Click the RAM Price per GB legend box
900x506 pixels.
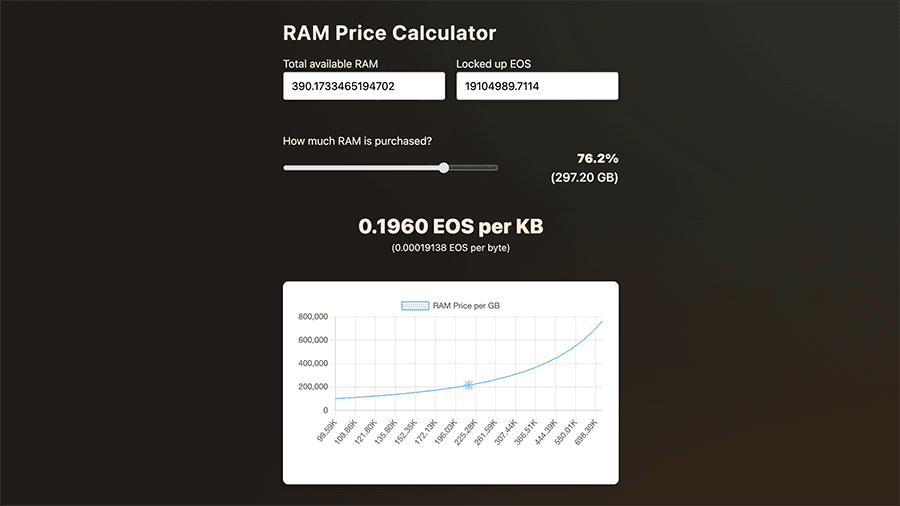point(414,305)
